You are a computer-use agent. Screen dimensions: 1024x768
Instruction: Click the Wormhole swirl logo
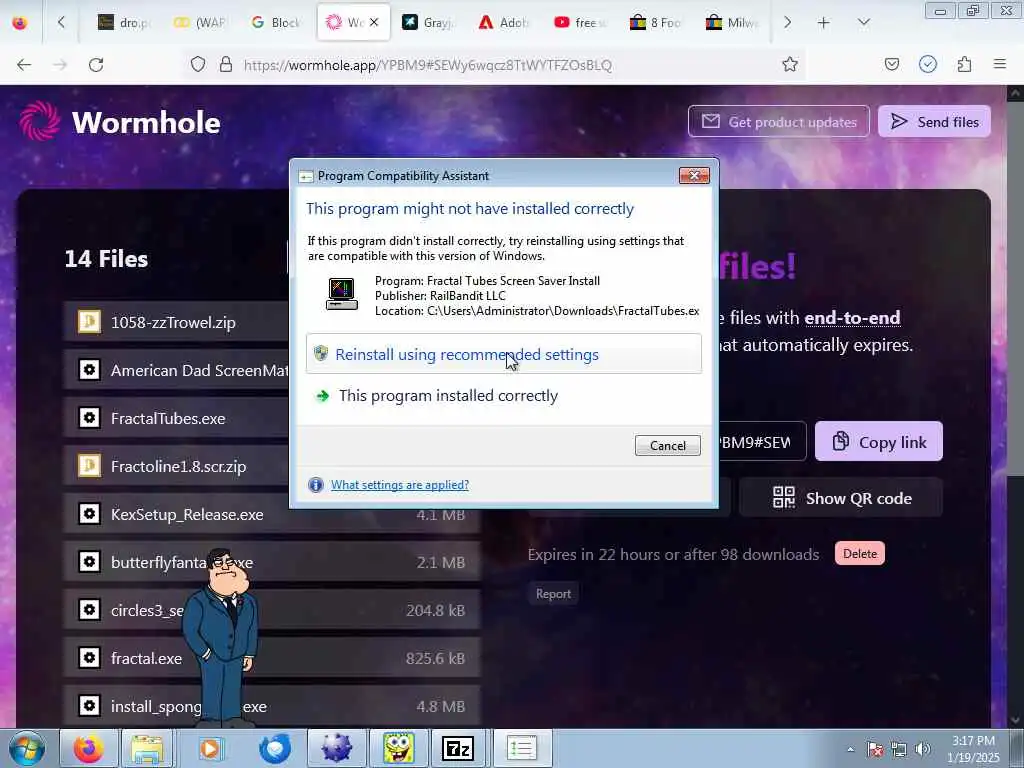click(x=40, y=121)
